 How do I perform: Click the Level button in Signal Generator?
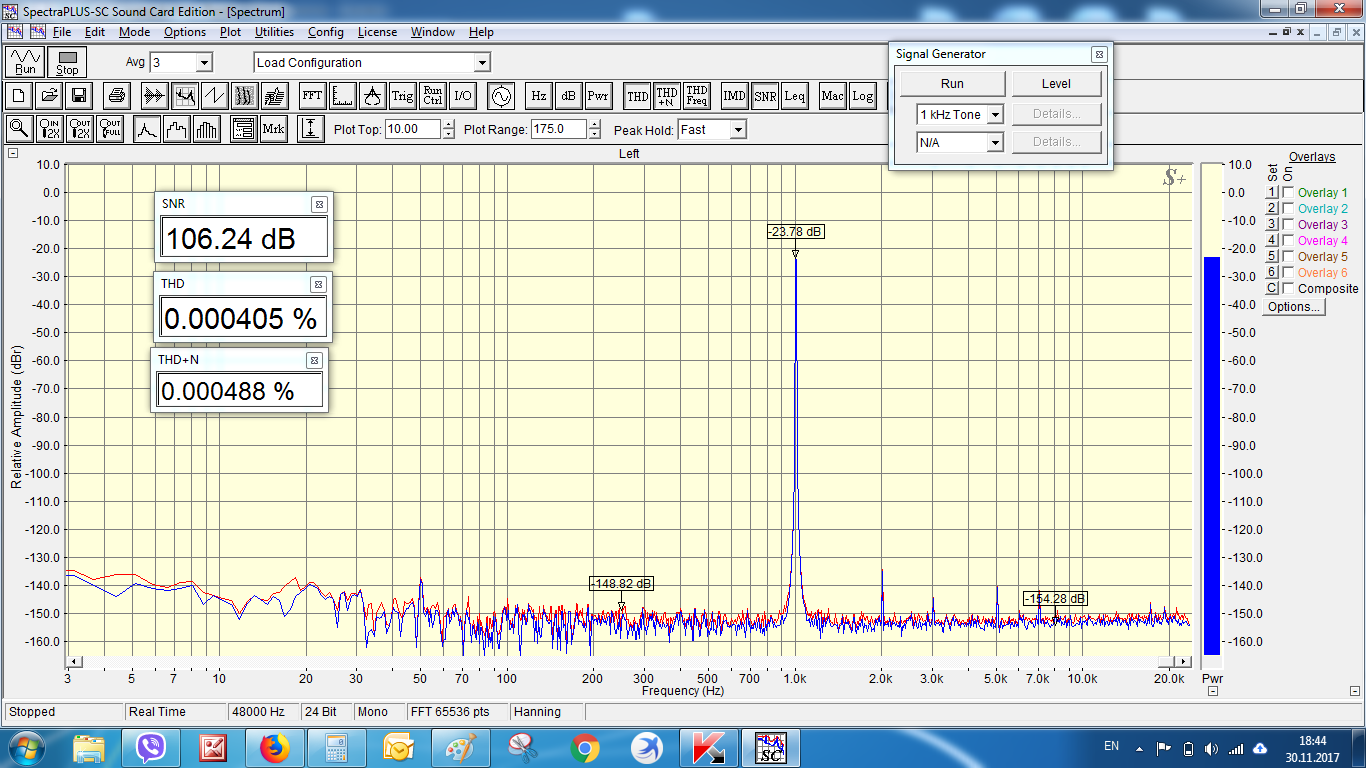tap(1056, 84)
